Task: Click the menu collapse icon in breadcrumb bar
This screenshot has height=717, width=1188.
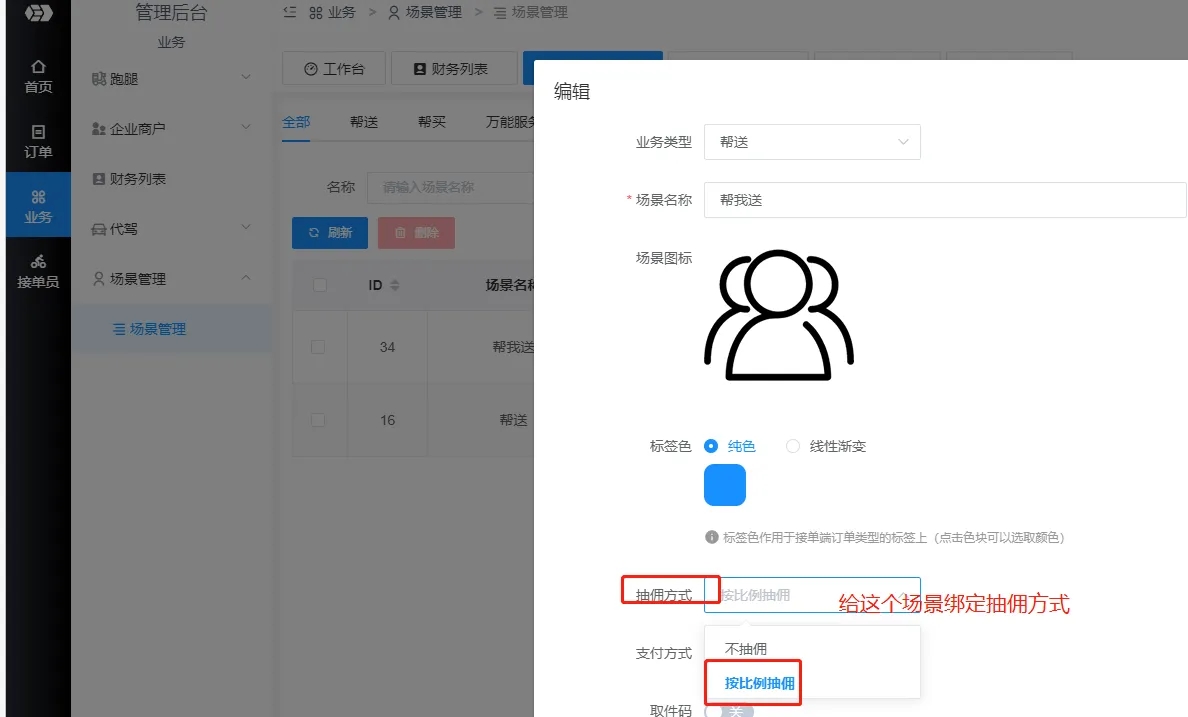Action: coord(290,12)
